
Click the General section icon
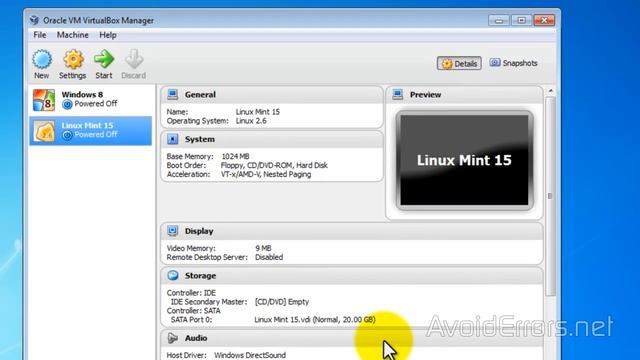(x=173, y=95)
